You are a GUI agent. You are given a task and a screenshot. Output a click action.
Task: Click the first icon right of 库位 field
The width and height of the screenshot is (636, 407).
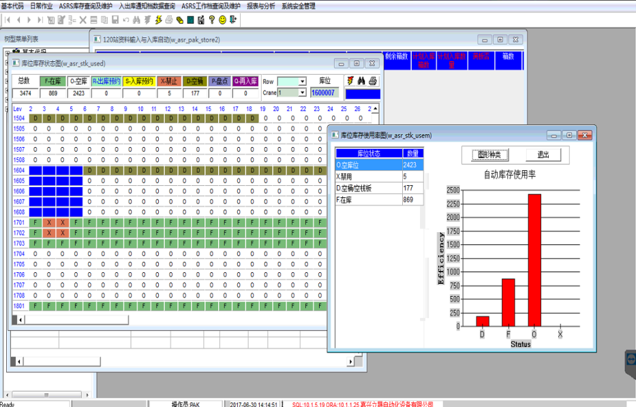[351, 81]
